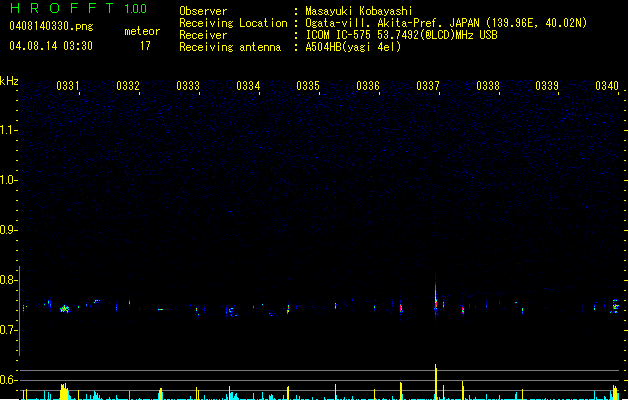
Task: Click the bright echo blob near 0331
Action: [x=65, y=309]
